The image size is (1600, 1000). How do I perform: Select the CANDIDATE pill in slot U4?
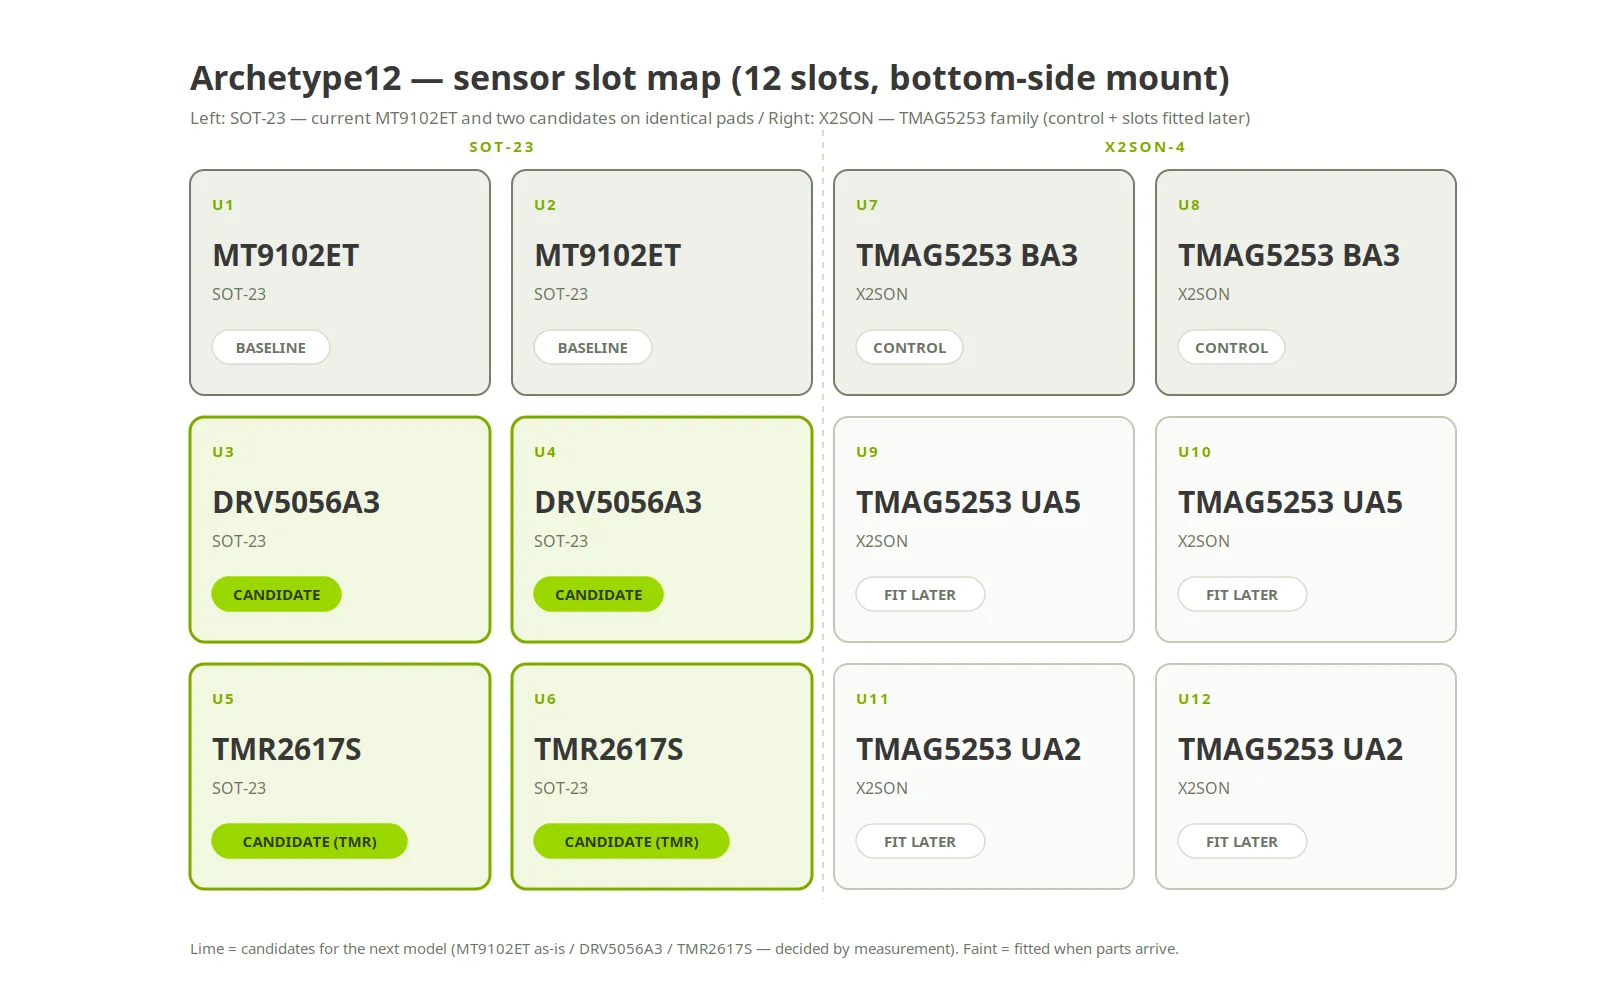click(599, 594)
